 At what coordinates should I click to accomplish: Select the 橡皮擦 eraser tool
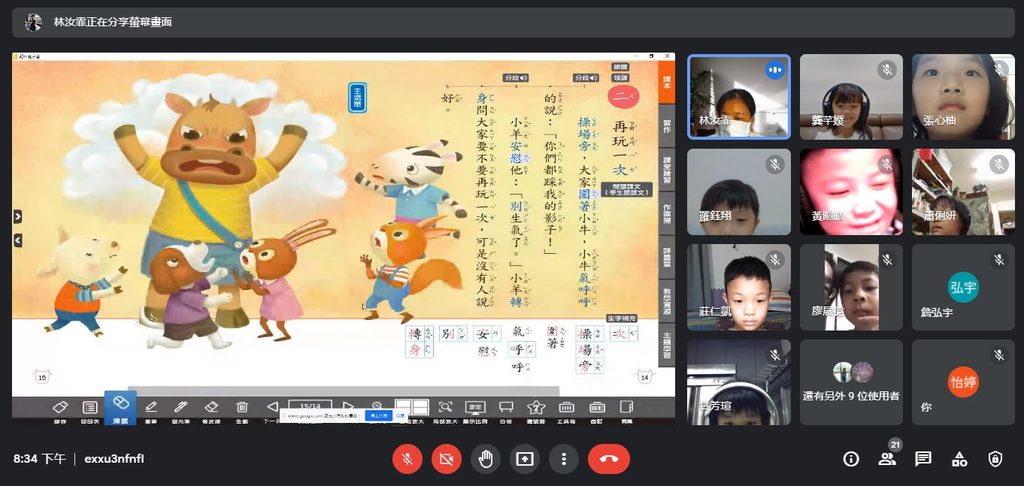pos(211,409)
